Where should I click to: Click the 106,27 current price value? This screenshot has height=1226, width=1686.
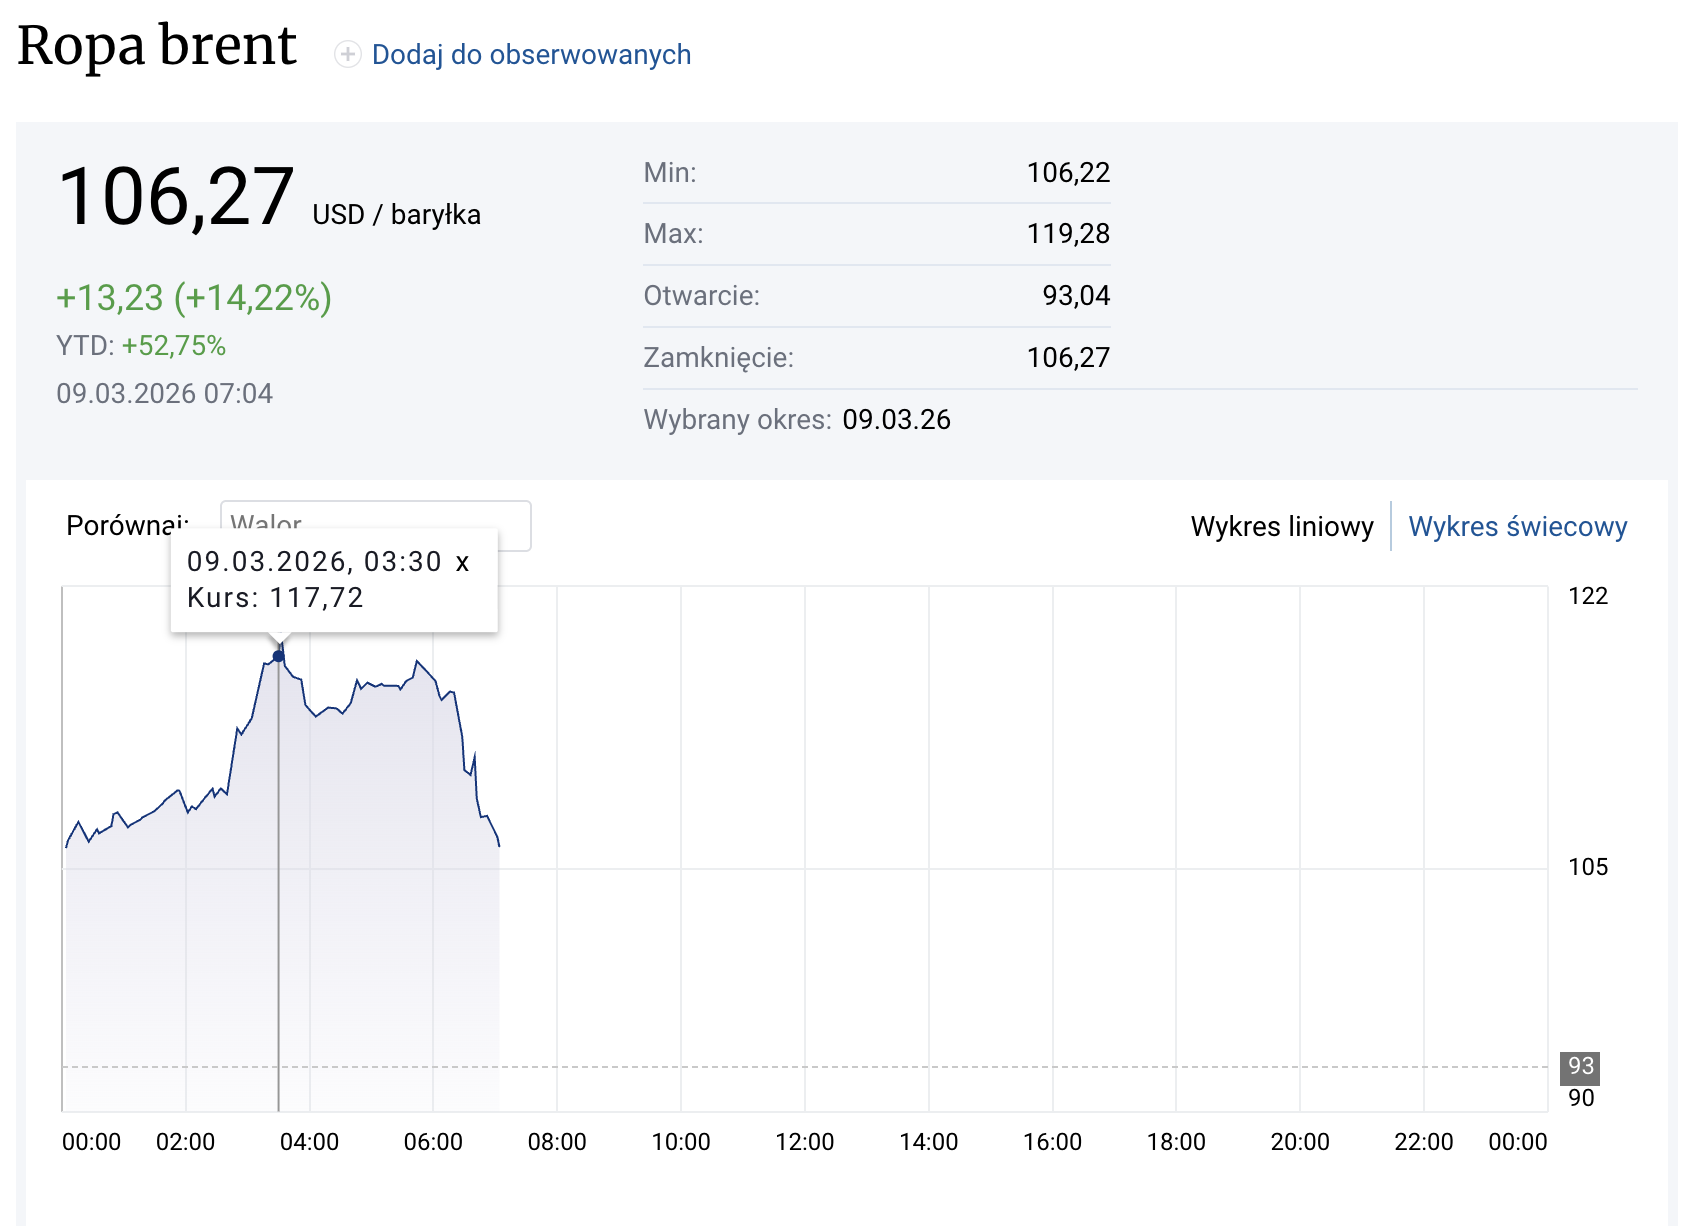click(176, 198)
